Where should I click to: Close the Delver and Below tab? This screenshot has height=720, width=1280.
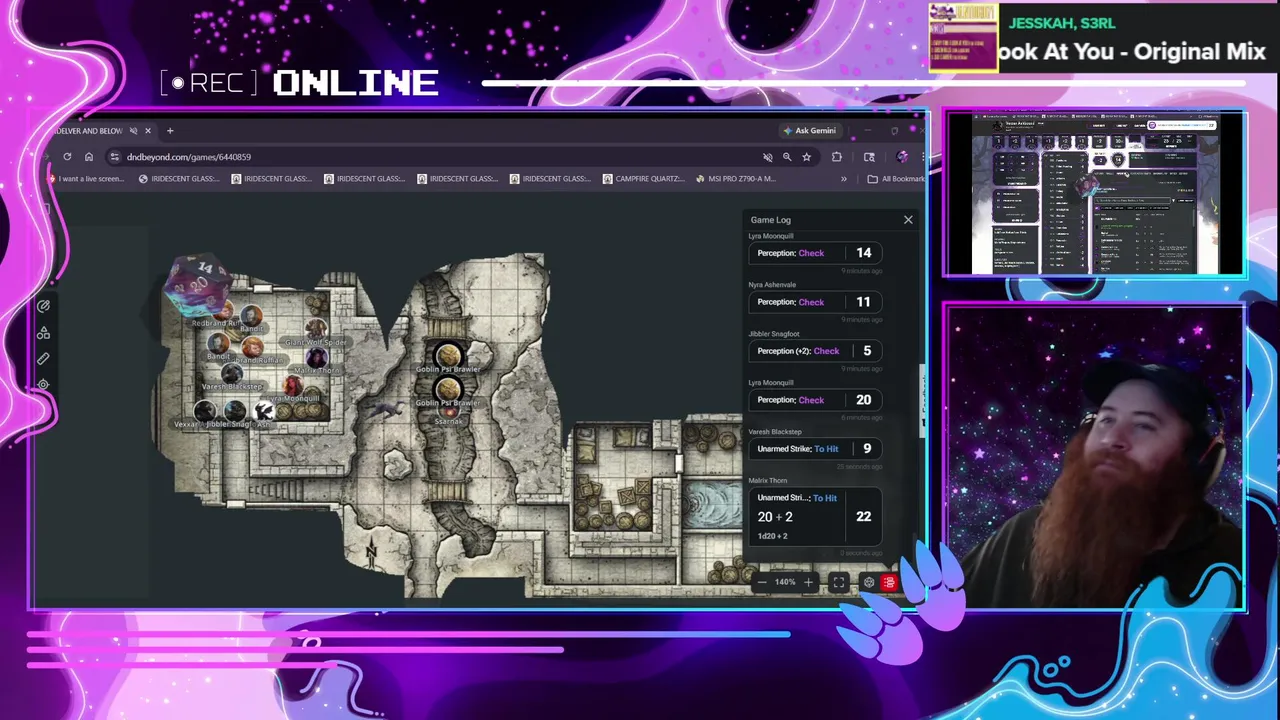147,131
